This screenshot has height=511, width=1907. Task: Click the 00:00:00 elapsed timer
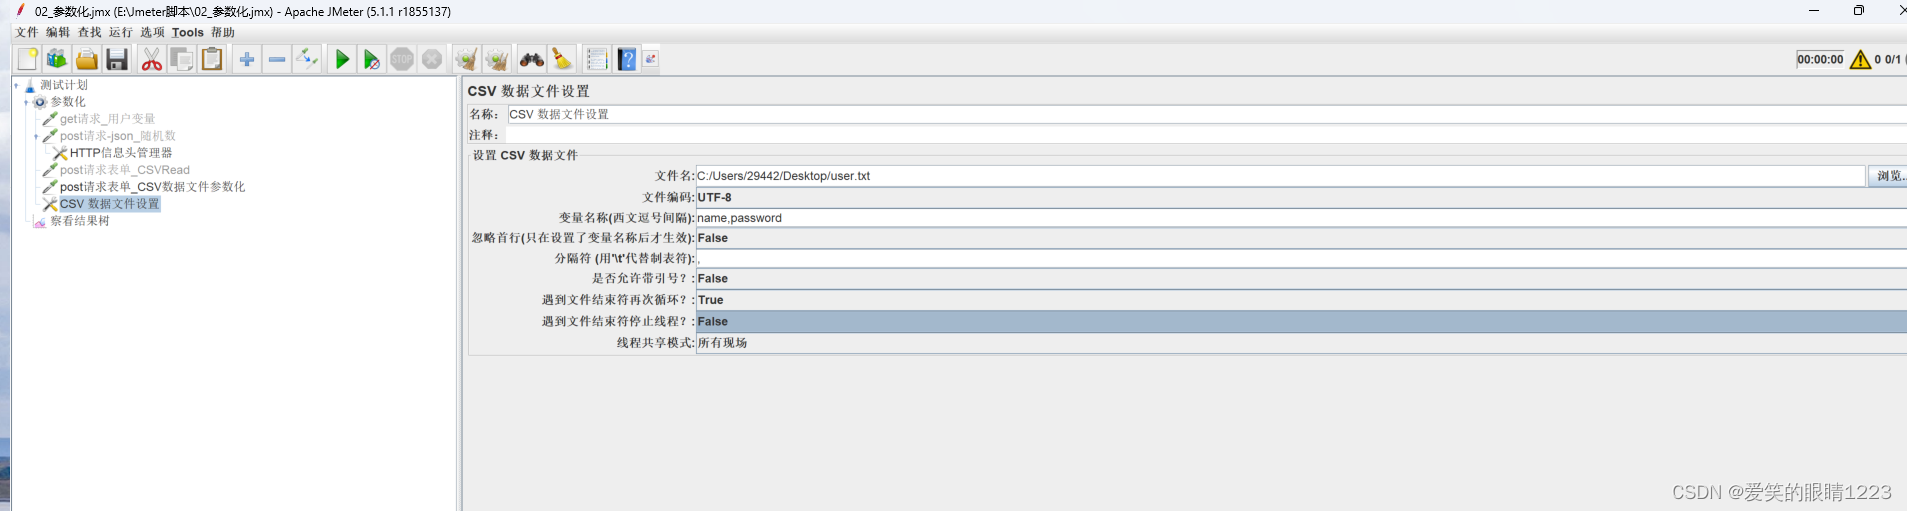[1820, 60]
